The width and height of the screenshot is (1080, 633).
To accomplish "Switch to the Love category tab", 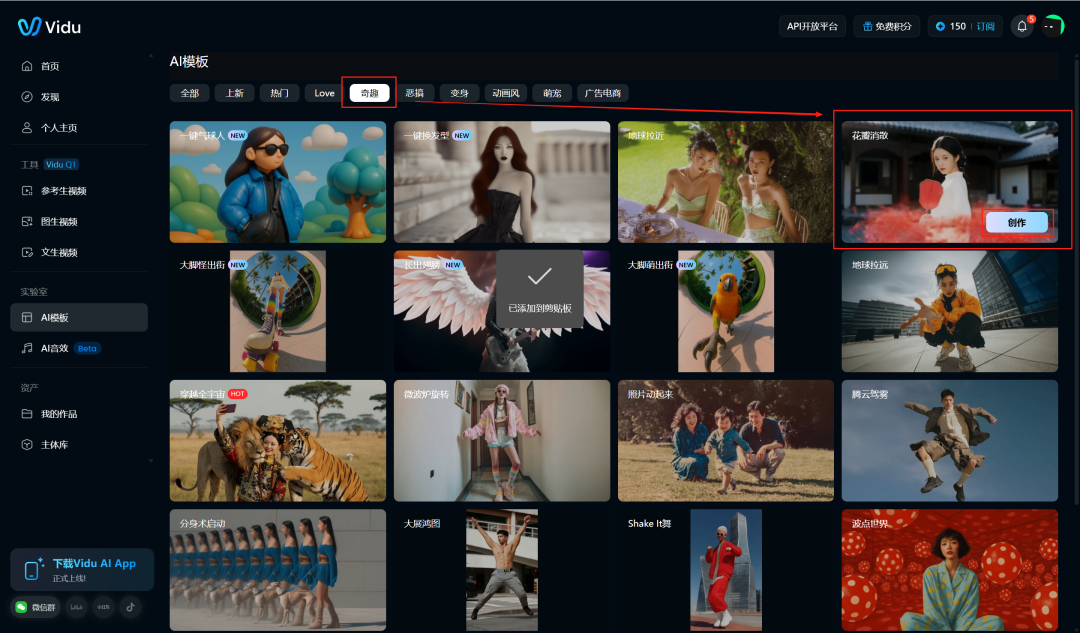I will coord(324,93).
